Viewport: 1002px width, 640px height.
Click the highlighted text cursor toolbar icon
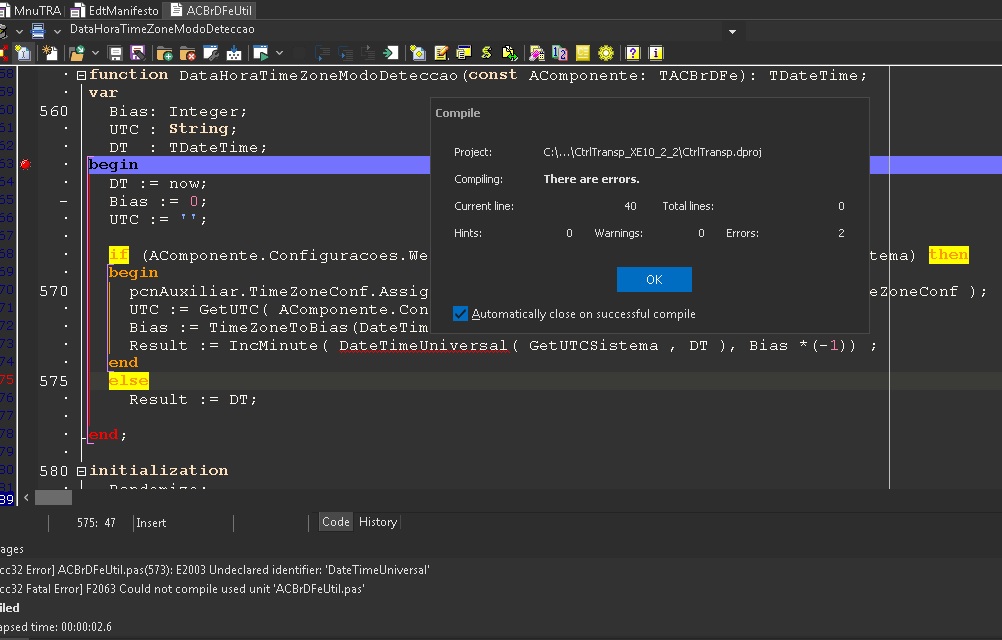[23, 53]
